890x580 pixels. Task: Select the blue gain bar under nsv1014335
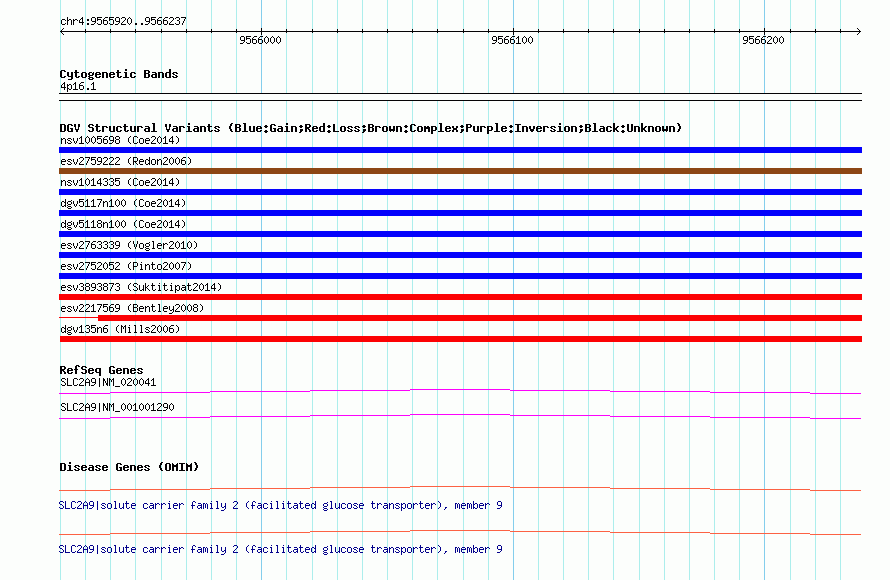[x=460, y=192]
